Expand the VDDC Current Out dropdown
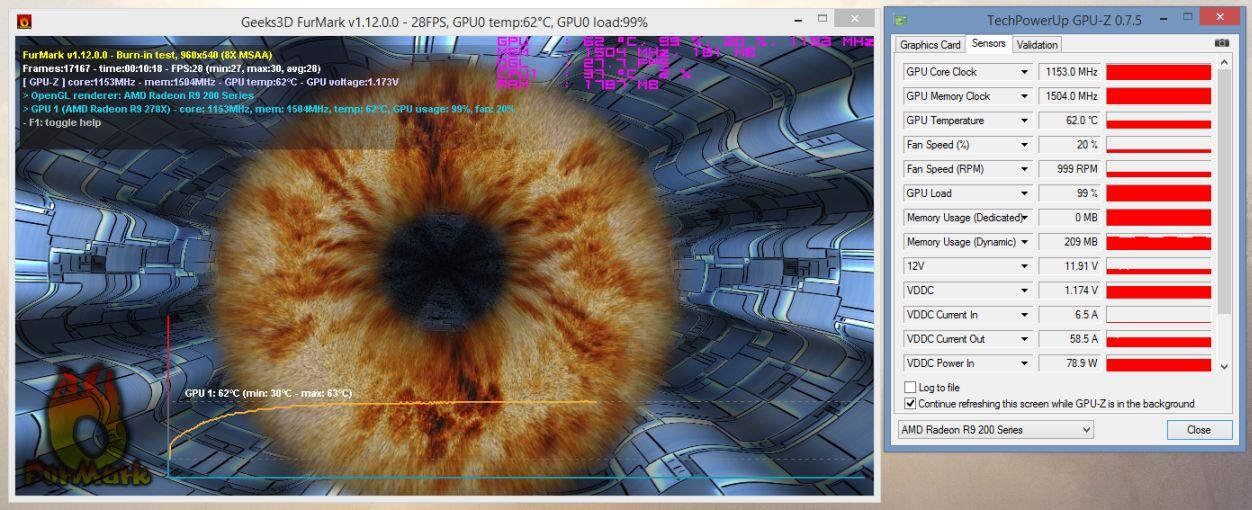The image size is (1252, 510). (x=1024, y=339)
